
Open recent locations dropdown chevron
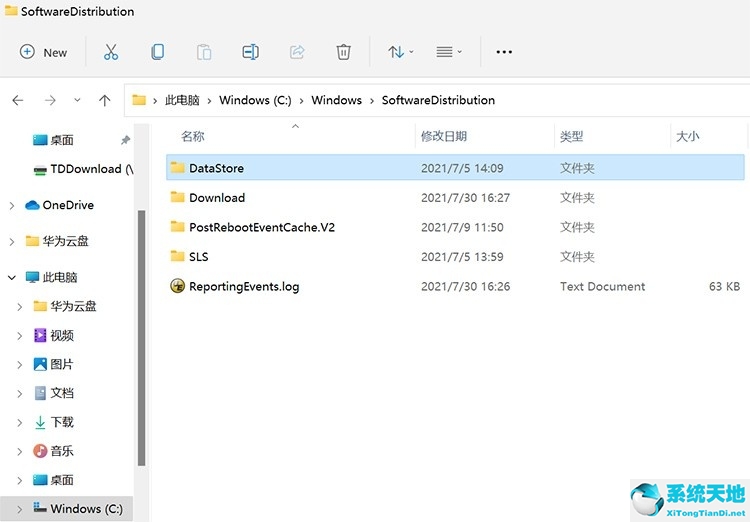tap(77, 100)
